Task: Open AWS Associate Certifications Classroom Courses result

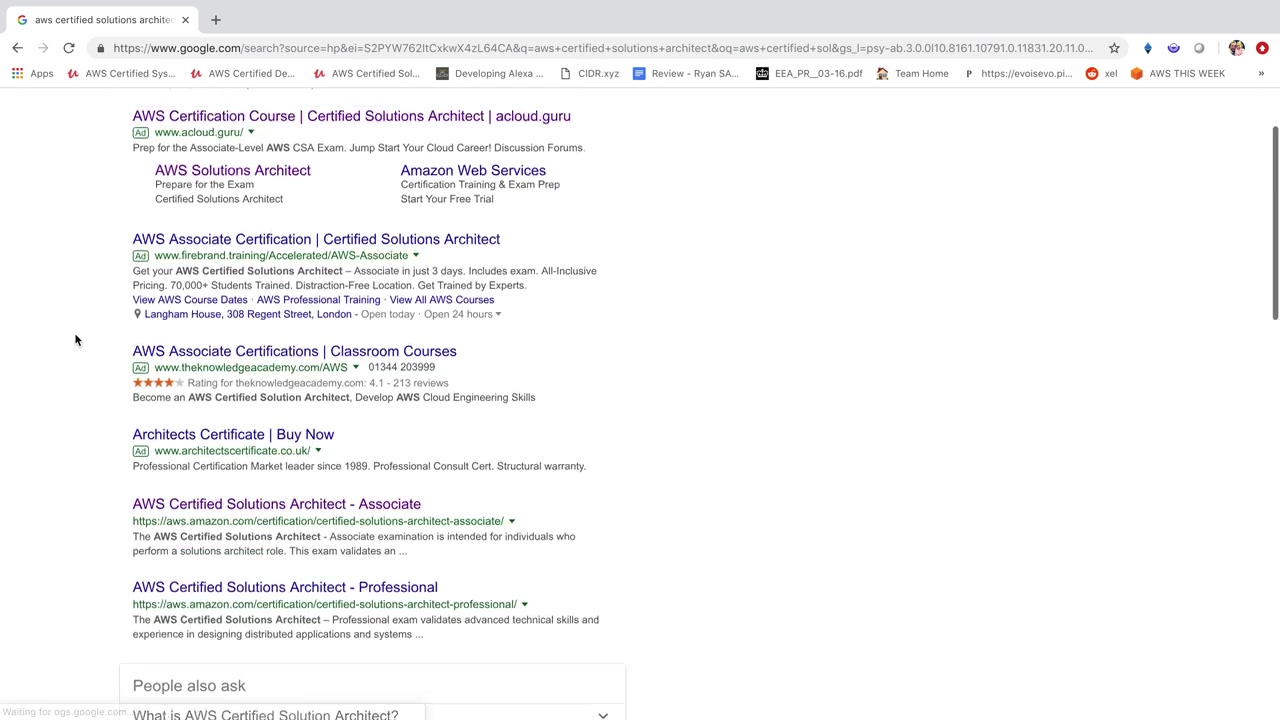Action: click(x=295, y=351)
